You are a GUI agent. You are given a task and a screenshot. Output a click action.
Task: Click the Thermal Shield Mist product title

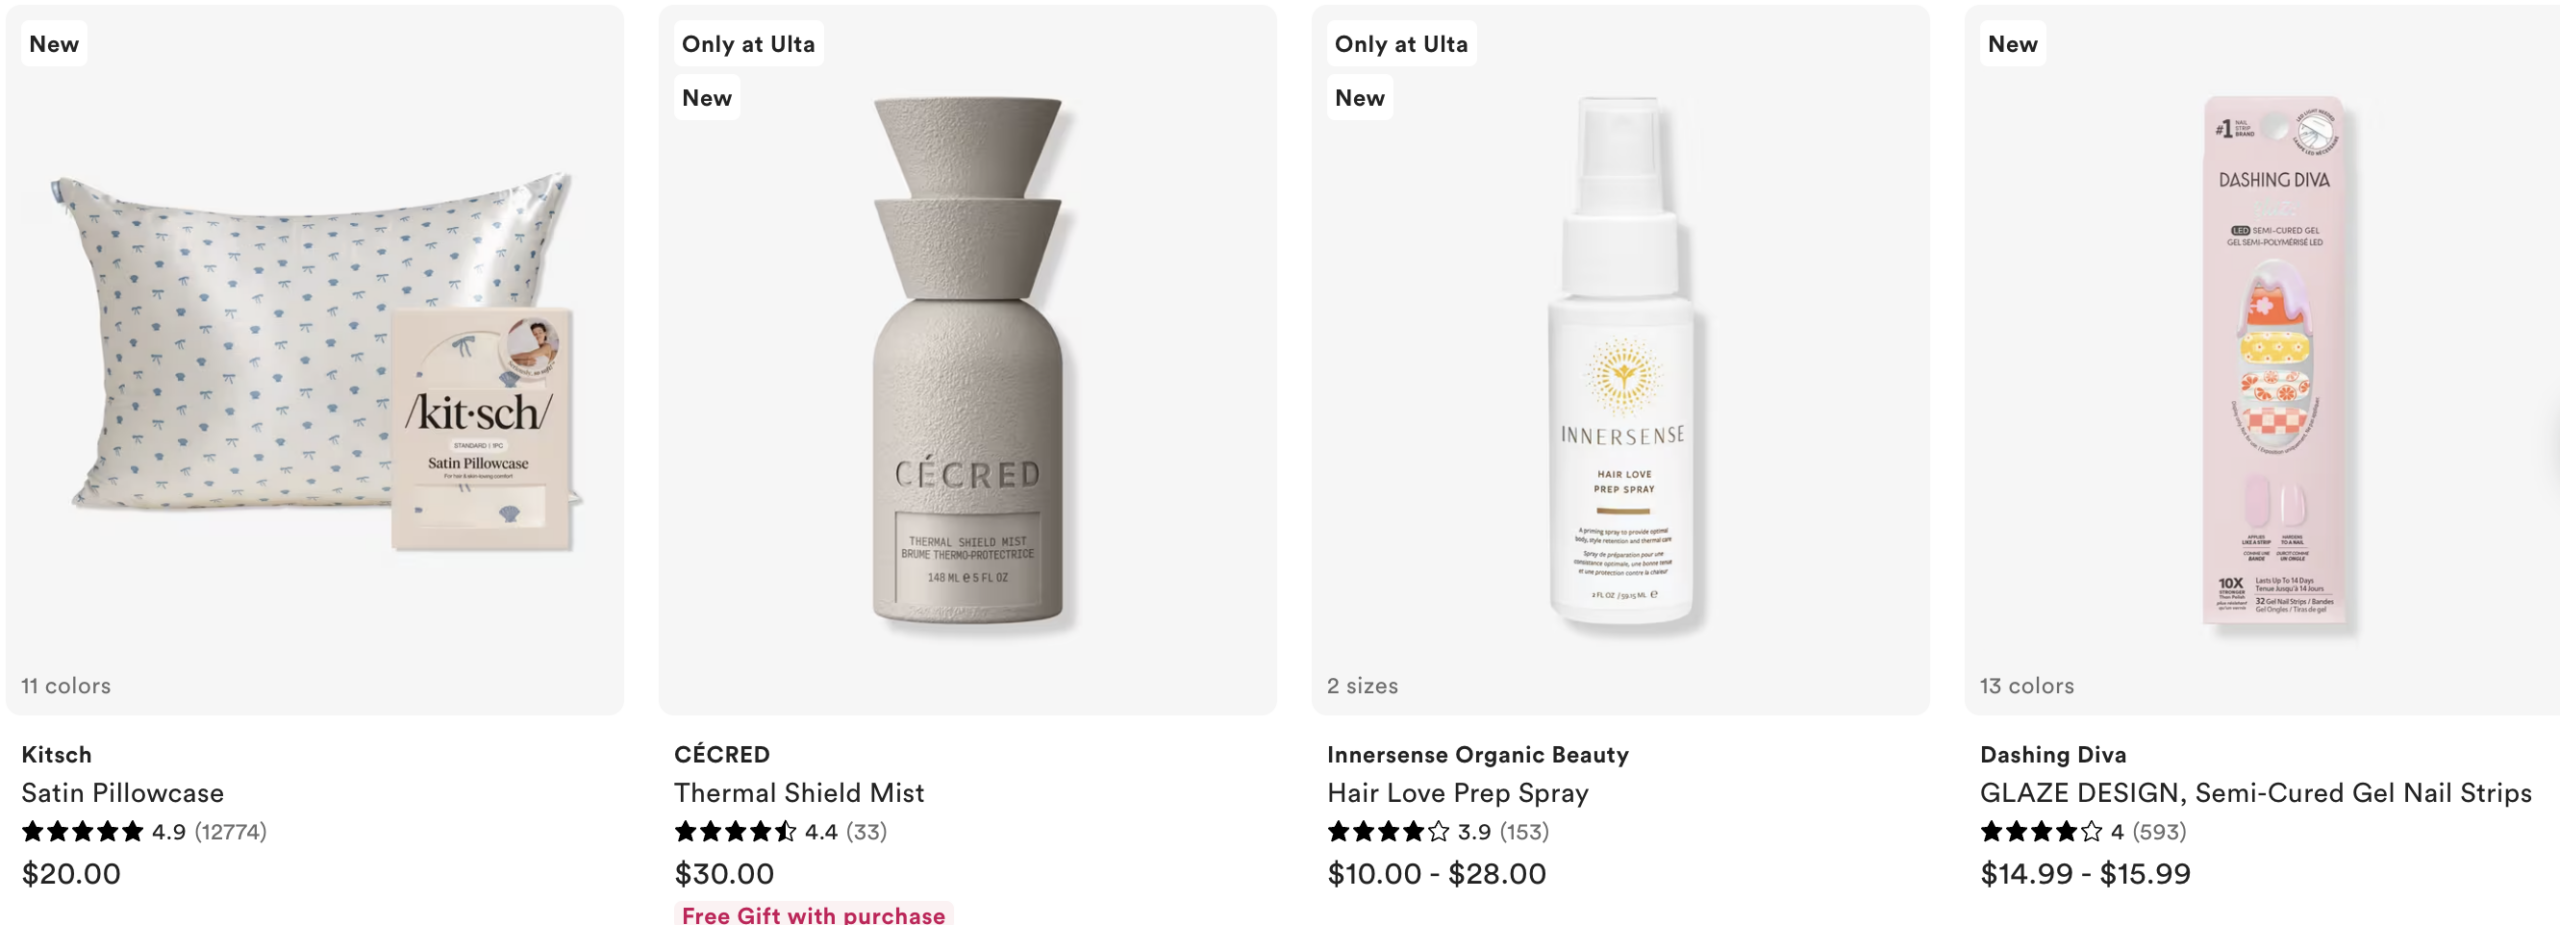(x=799, y=793)
